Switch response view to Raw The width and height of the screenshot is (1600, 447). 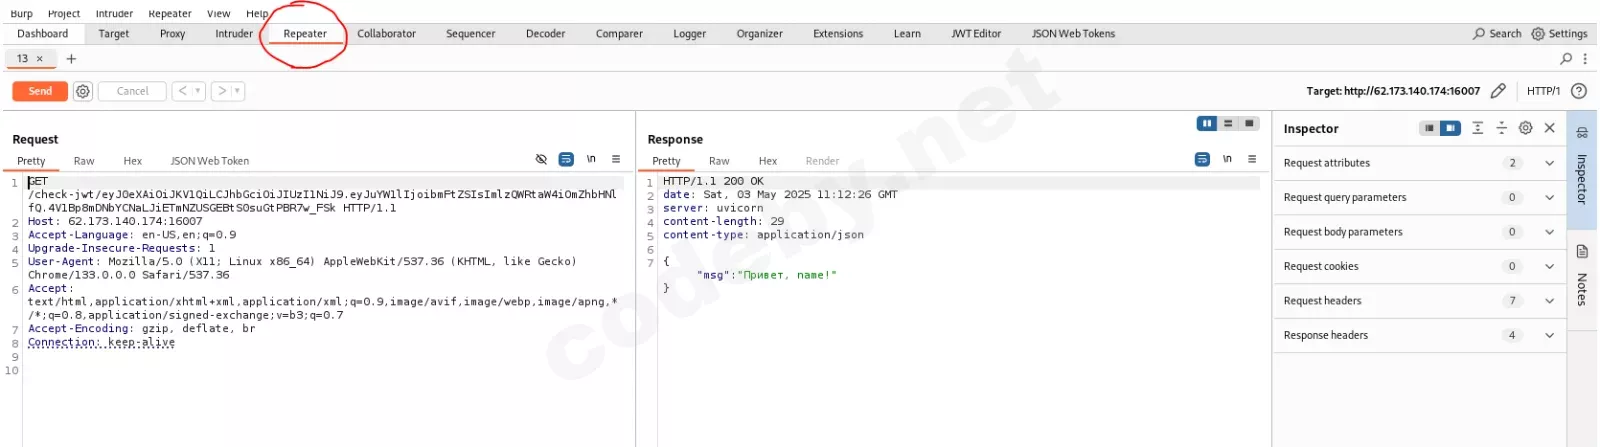pyautogui.click(x=719, y=160)
